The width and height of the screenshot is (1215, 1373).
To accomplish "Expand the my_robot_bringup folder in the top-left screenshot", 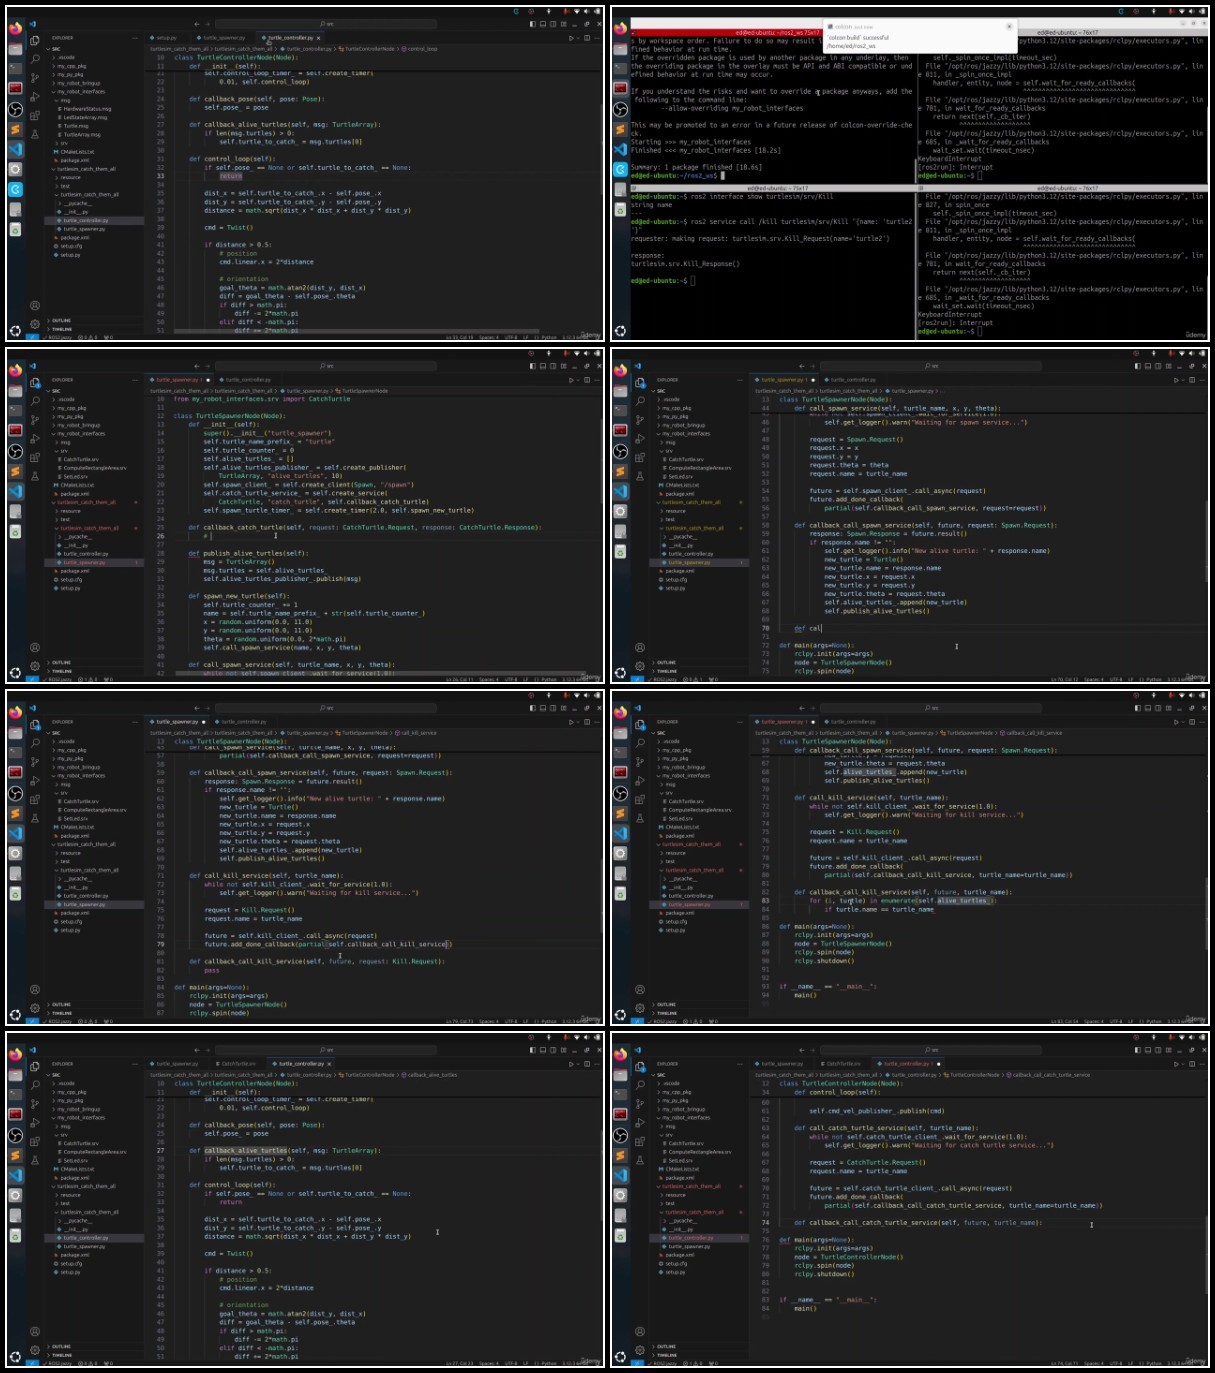I will [x=96, y=83].
